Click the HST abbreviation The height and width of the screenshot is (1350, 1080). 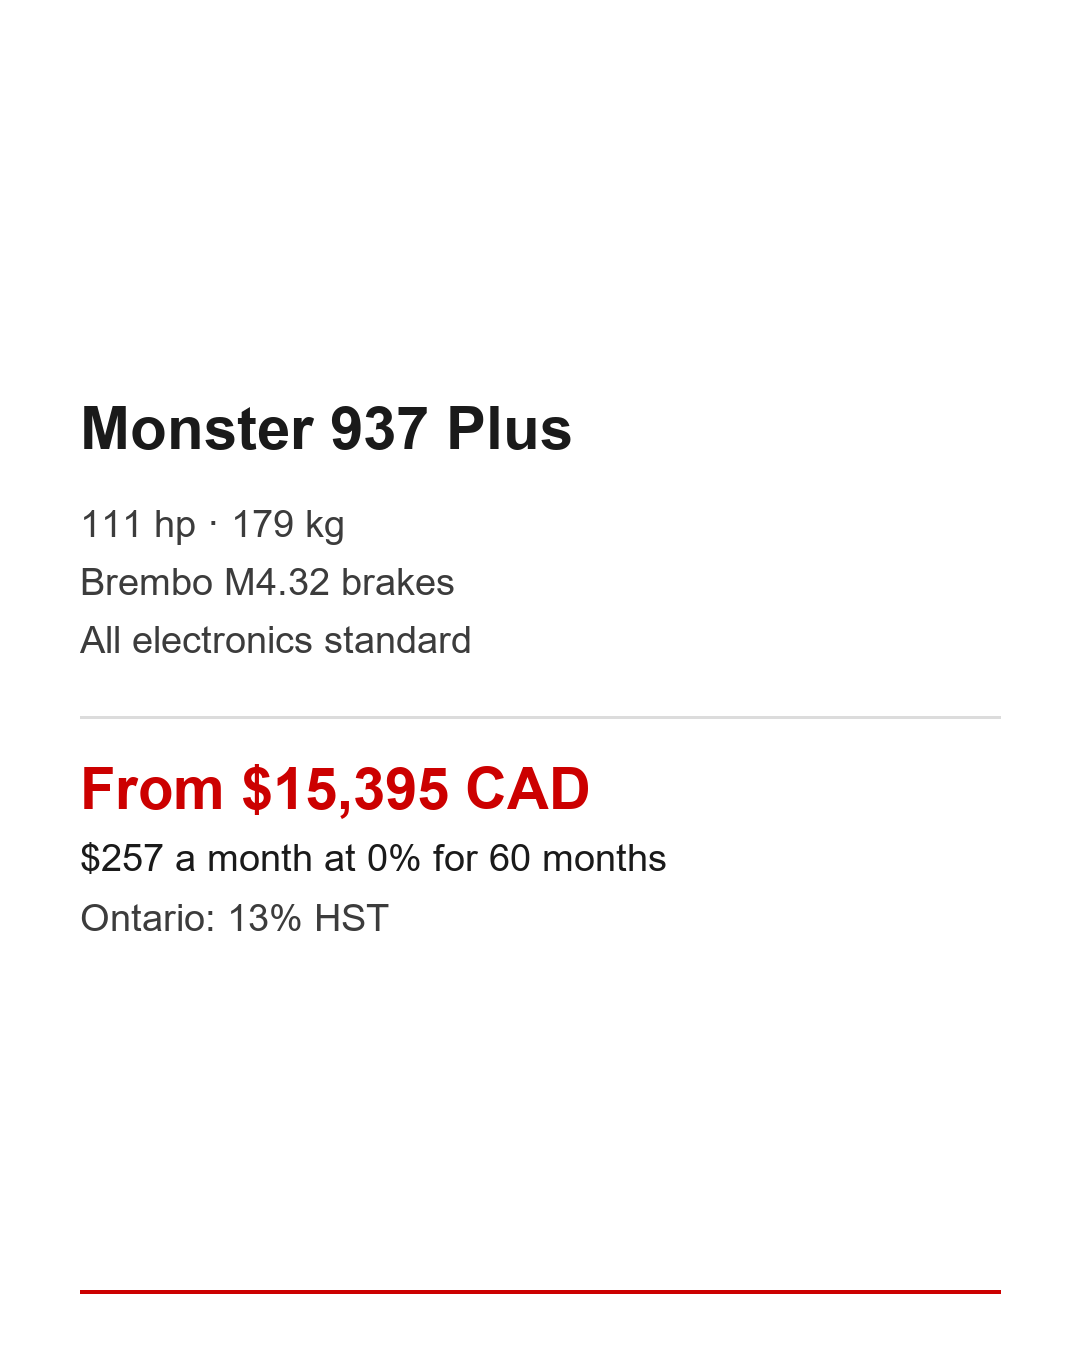pos(351,918)
